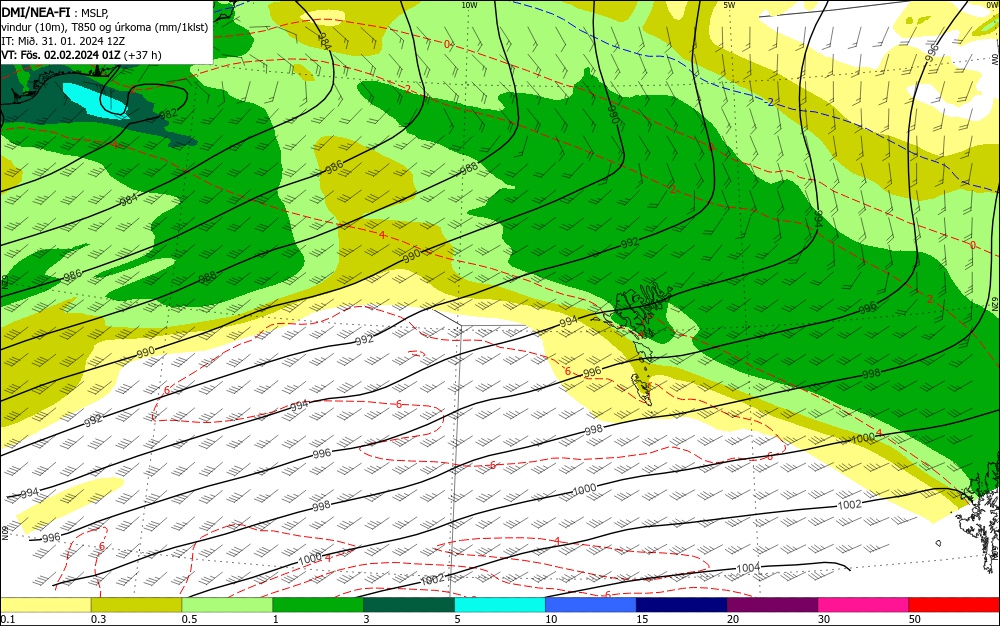This screenshot has height=626, width=1000.
Task: Click the "982" isobar label
Action: click(x=168, y=114)
